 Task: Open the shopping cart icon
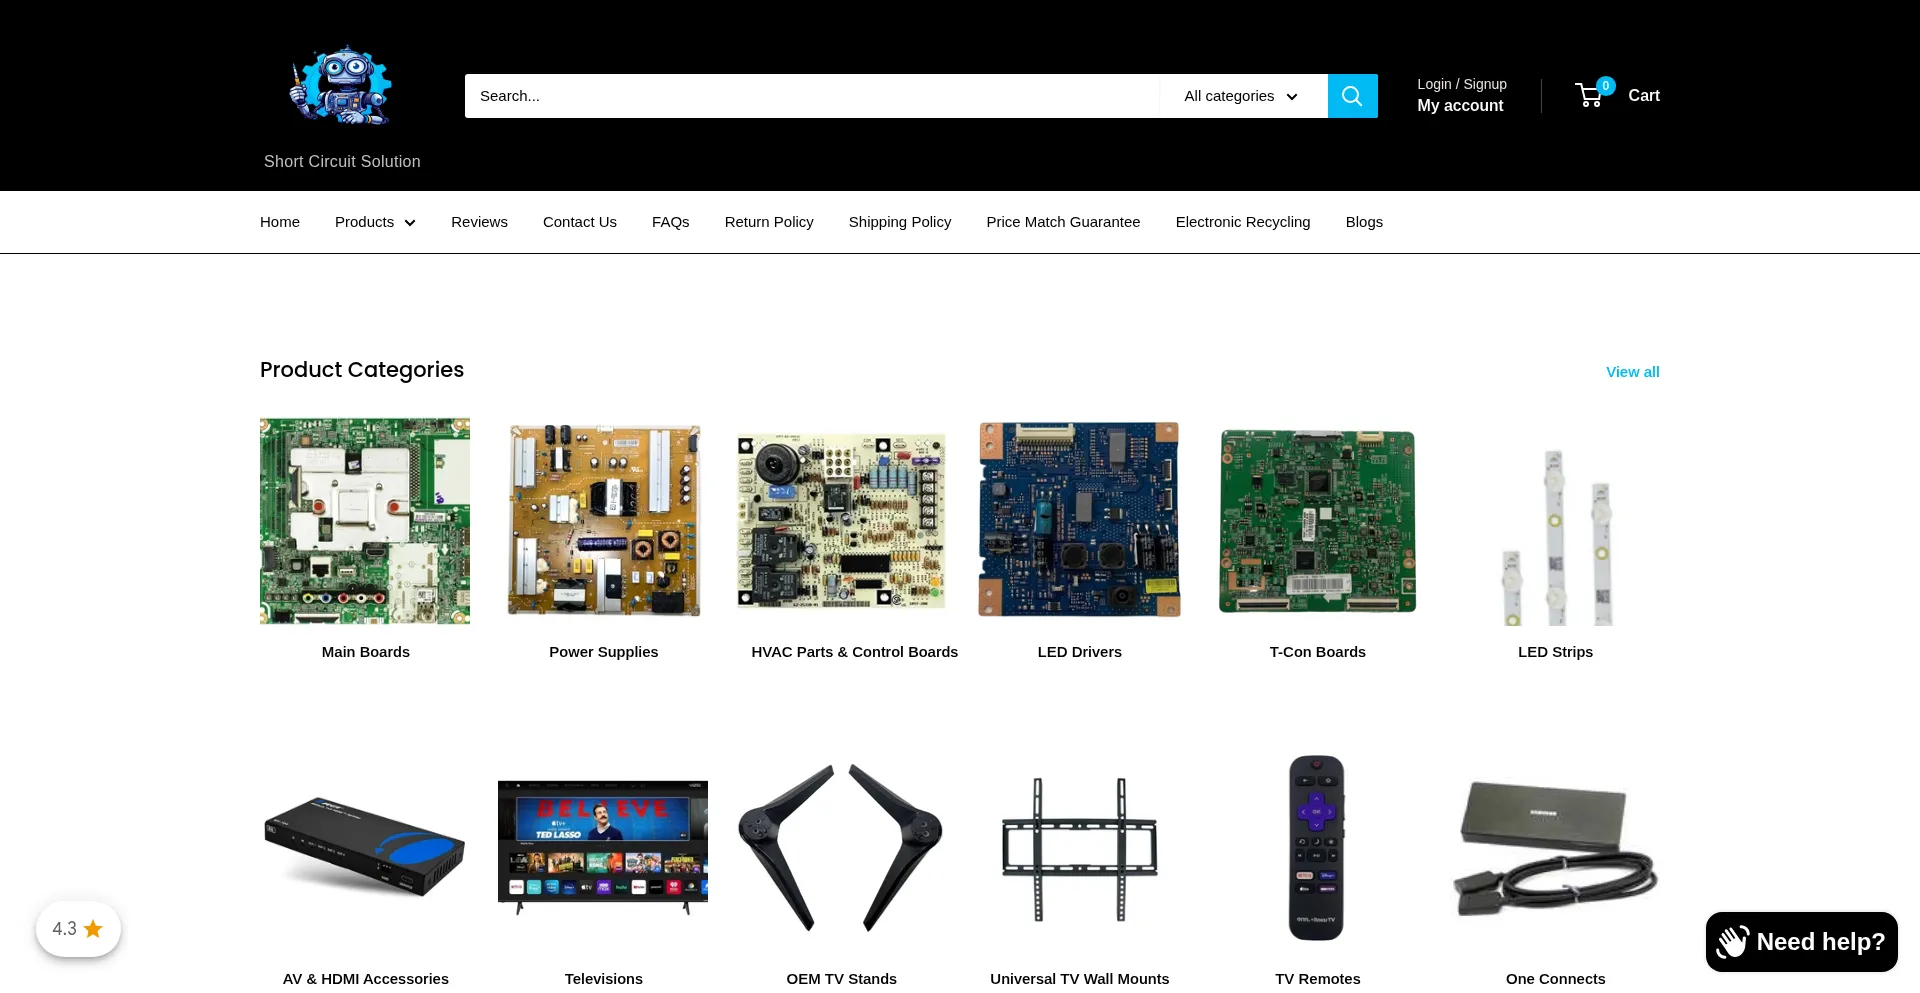coord(1589,95)
